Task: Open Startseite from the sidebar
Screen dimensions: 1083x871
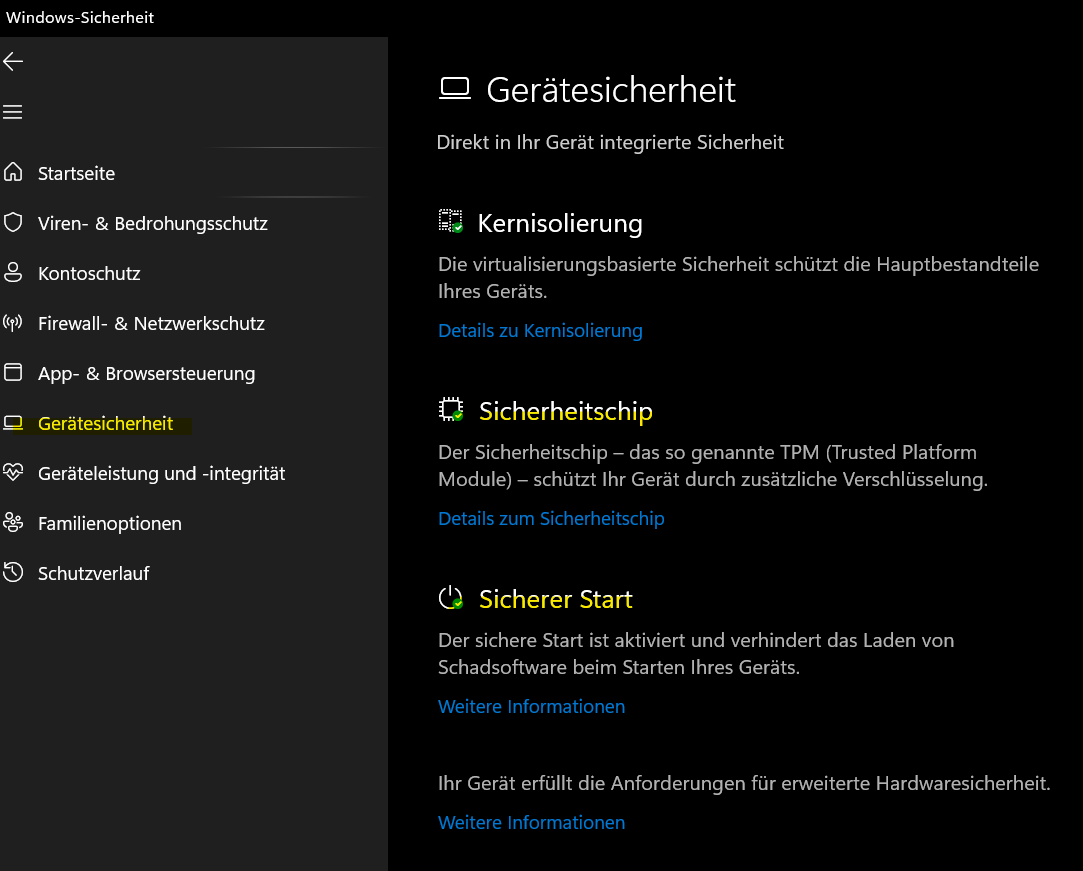Action: [x=76, y=174]
